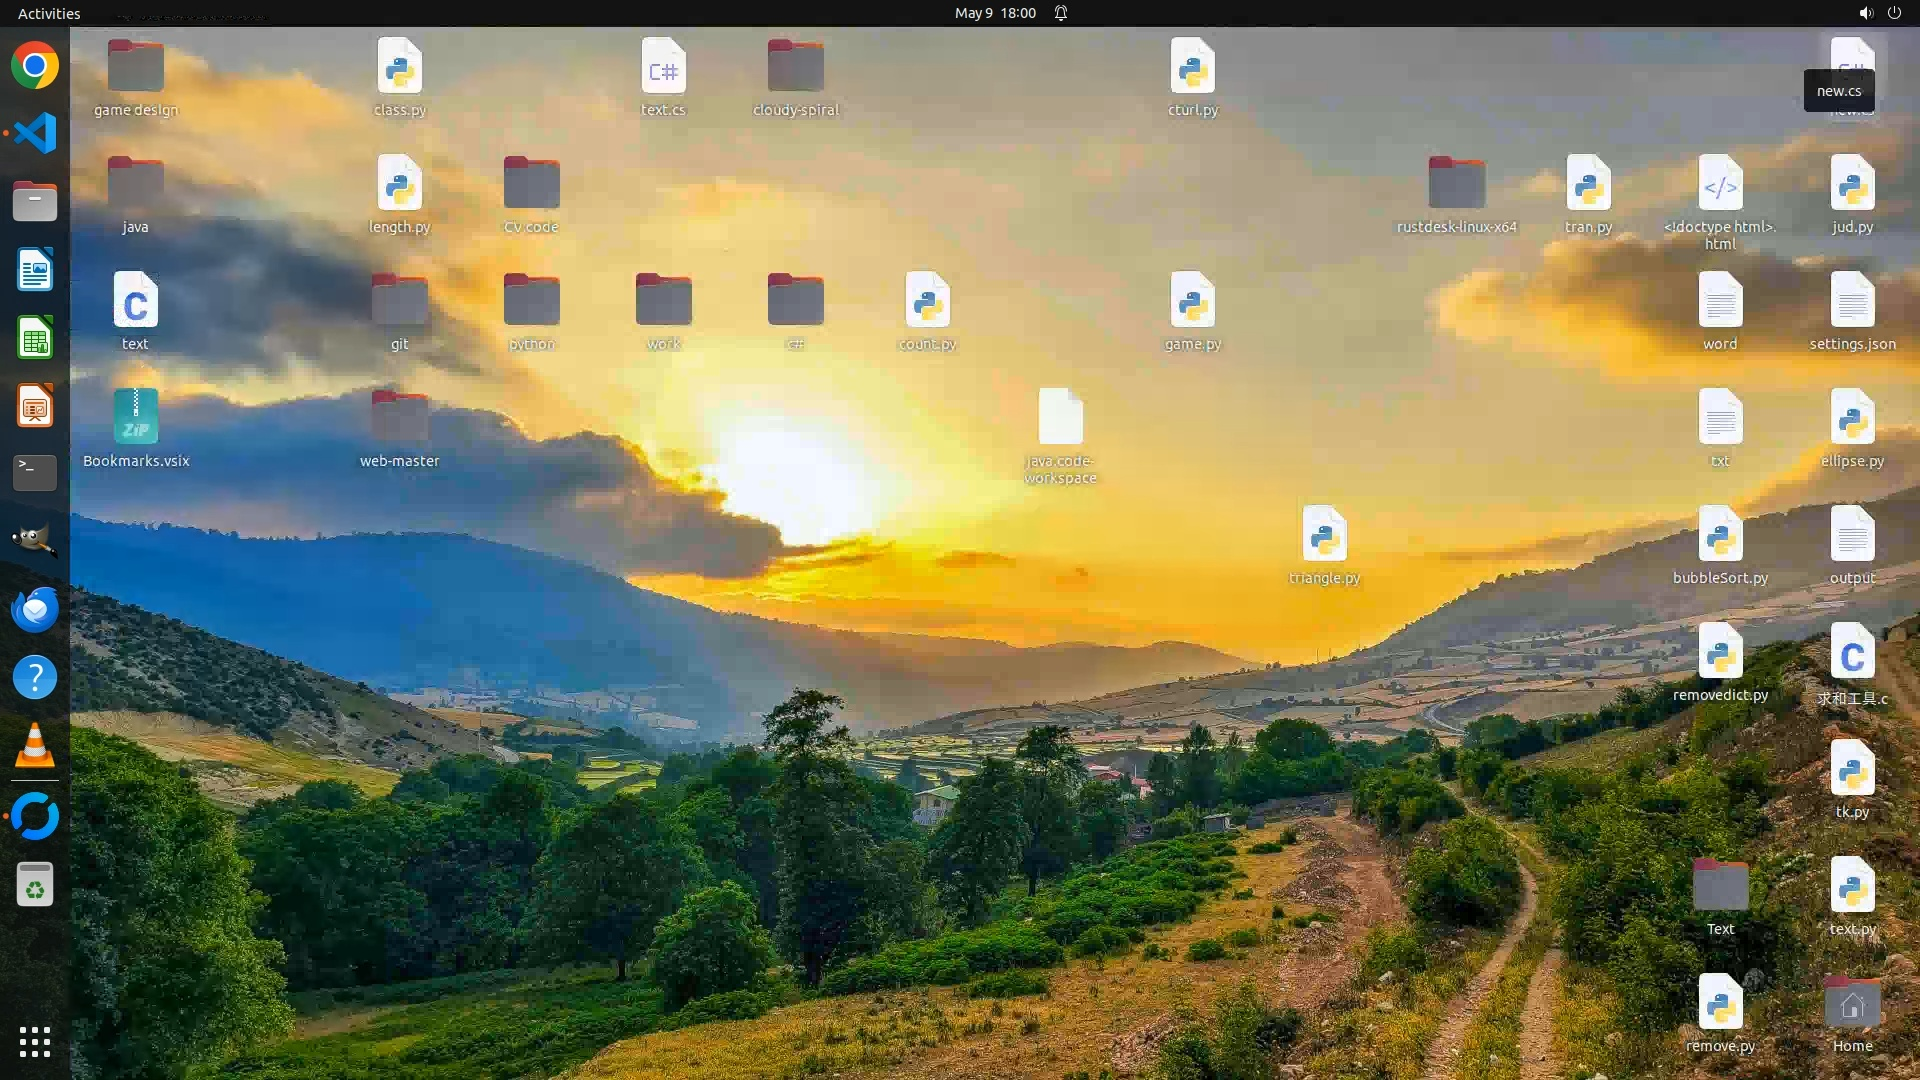The width and height of the screenshot is (1920, 1080).
Task: Select the rustdesk-linux-x64 folder
Action: pyautogui.click(x=1456, y=184)
